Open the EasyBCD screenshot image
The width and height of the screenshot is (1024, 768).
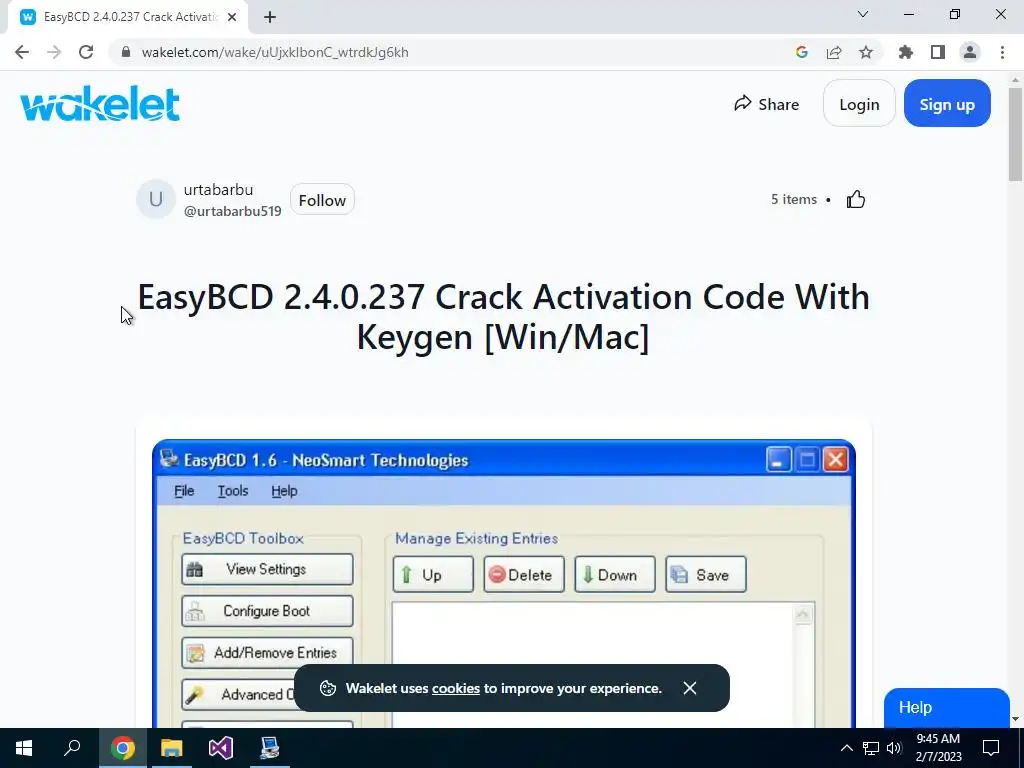pos(504,583)
